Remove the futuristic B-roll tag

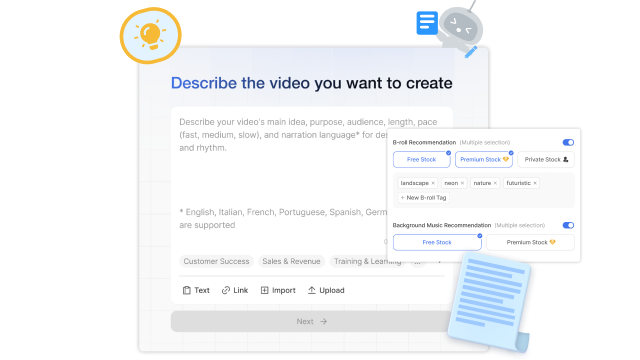(535, 183)
